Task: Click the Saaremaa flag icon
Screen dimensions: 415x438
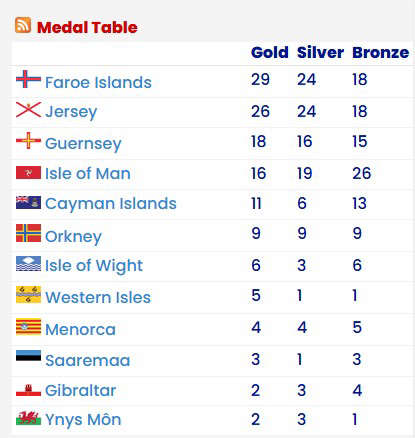Action: (28, 356)
